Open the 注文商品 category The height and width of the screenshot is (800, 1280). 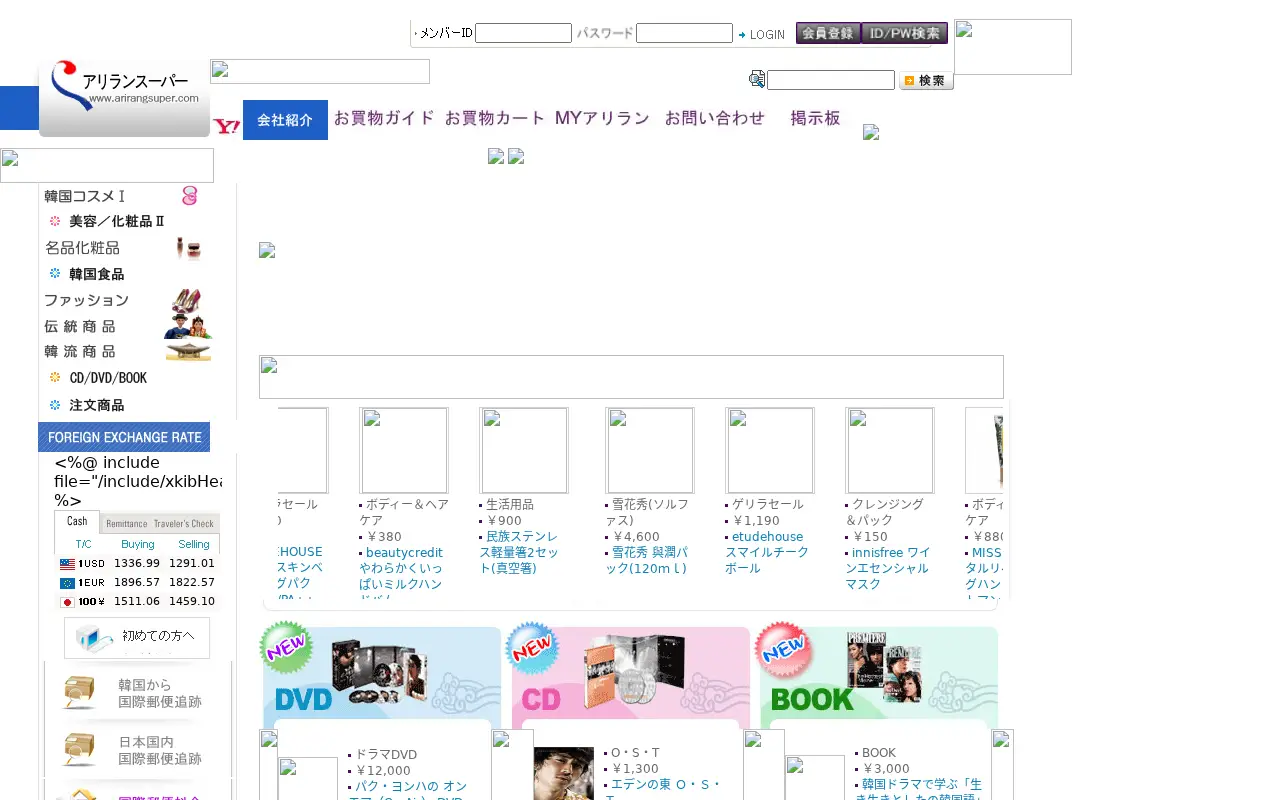click(x=124, y=405)
